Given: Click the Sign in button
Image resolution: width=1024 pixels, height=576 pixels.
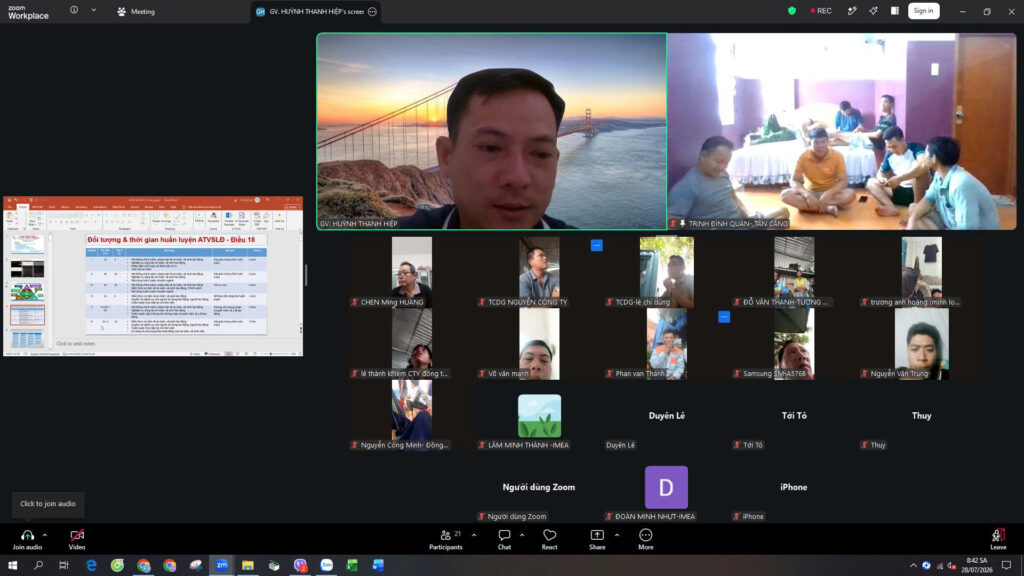Looking at the screenshot, I should pos(923,11).
